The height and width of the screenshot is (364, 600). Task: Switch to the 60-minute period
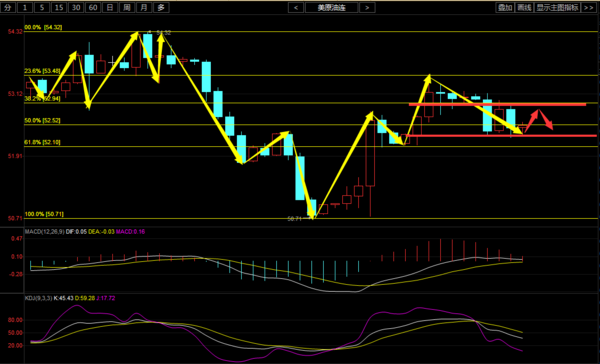coord(93,7)
